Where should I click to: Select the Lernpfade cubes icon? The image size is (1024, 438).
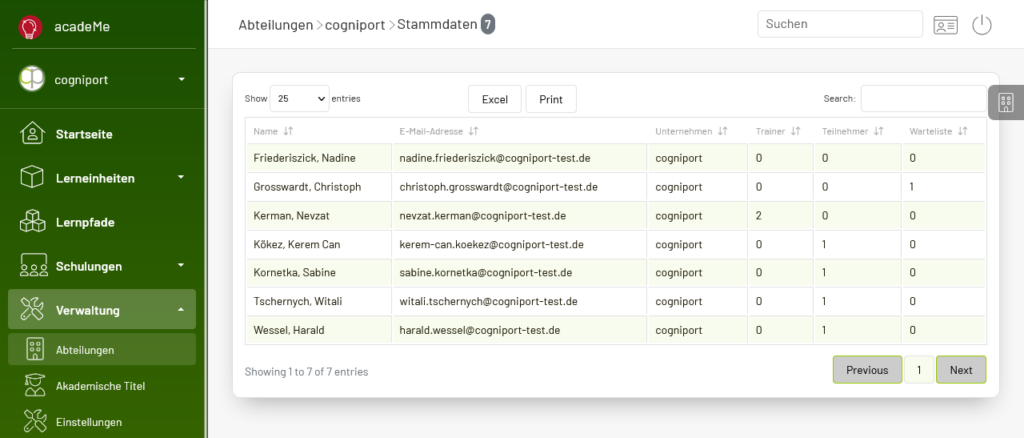(x=32, y=222)
